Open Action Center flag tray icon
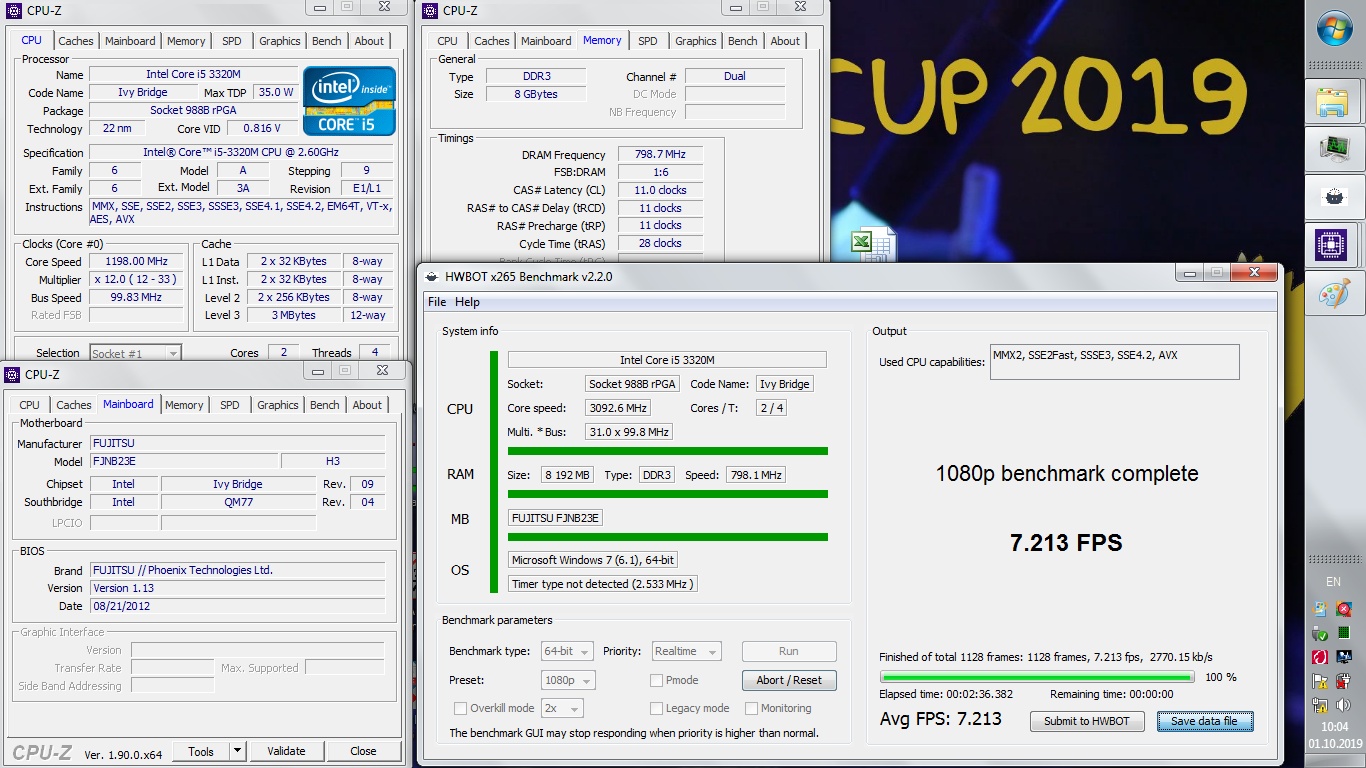Viewport: 1366px width, 768px height. click(x=1321, y=681)
